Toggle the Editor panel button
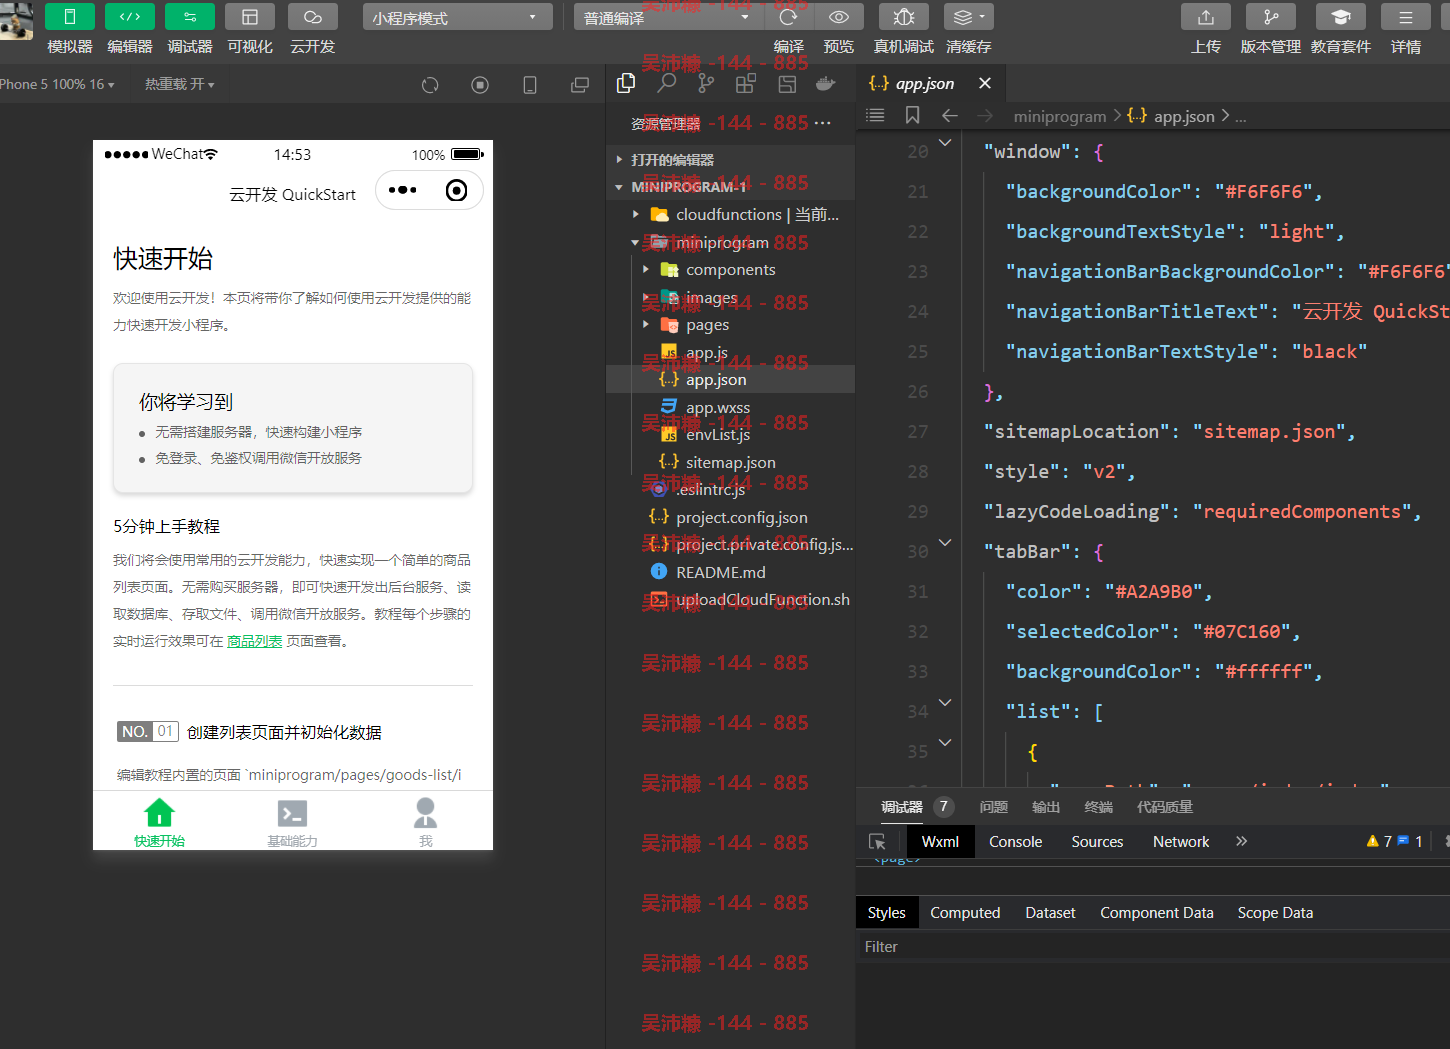 point(130,17)
